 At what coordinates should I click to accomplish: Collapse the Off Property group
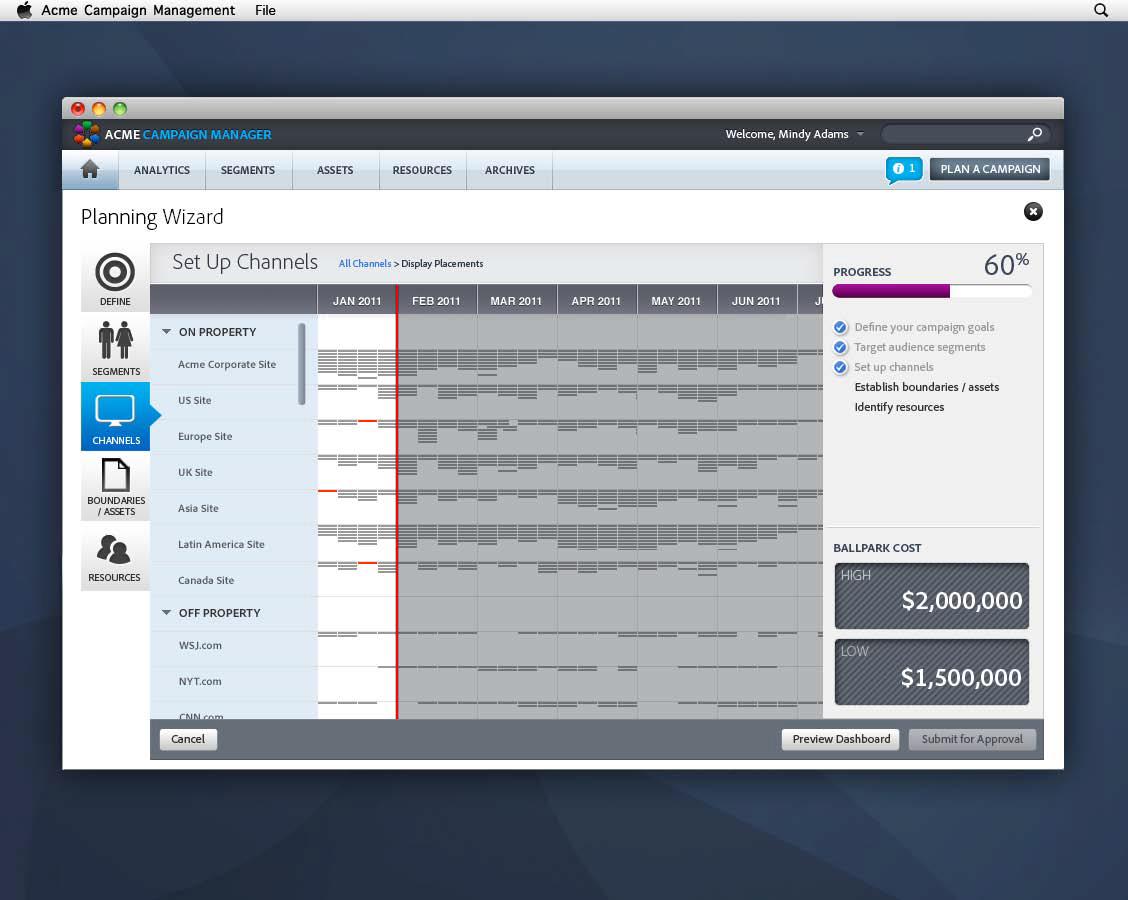tap(166, 612)
